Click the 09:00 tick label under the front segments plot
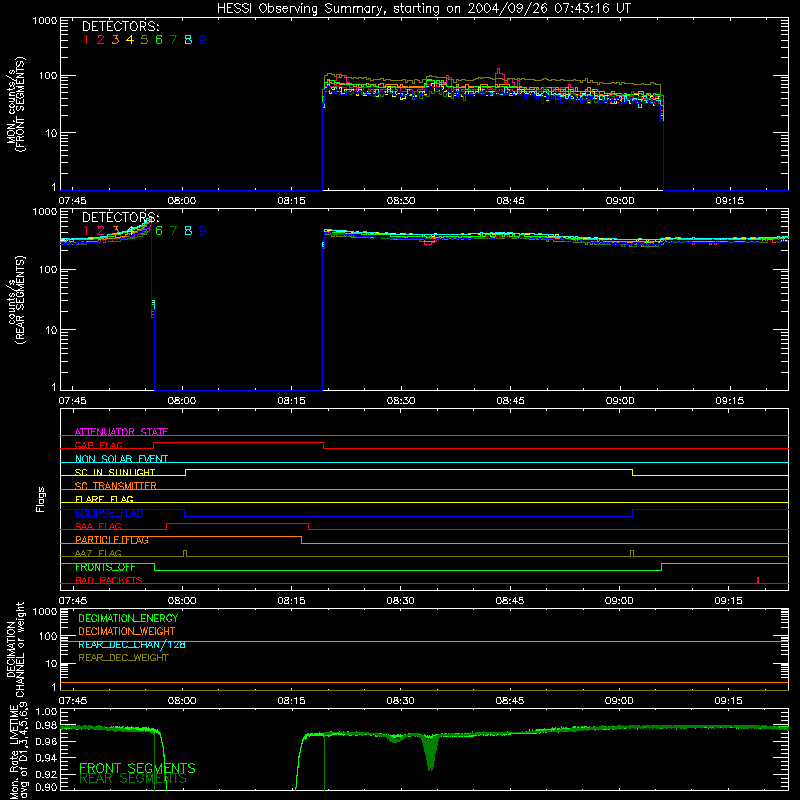 (x=619, y=201)
